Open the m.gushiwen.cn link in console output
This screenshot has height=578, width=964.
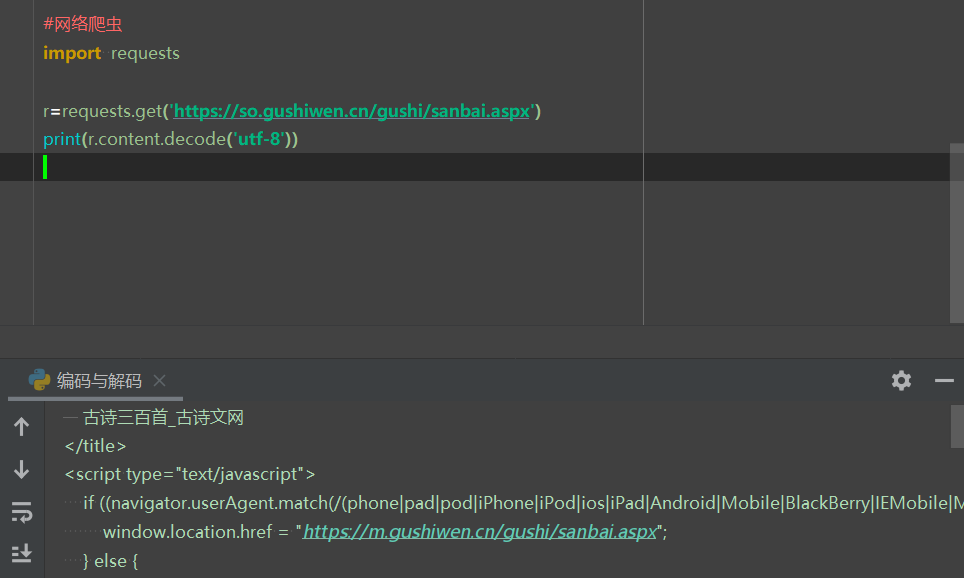(480, 532)
